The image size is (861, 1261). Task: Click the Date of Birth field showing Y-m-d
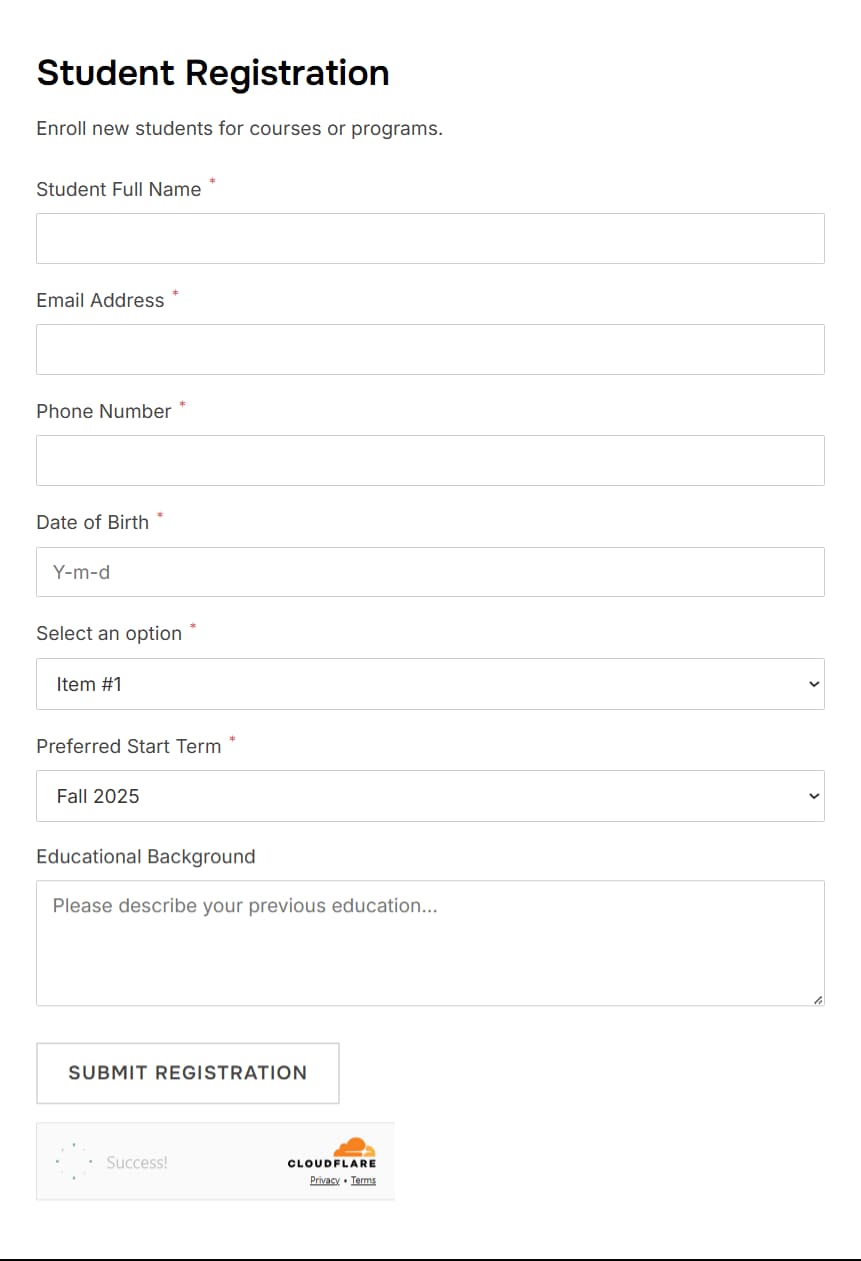tap(430, 572)
